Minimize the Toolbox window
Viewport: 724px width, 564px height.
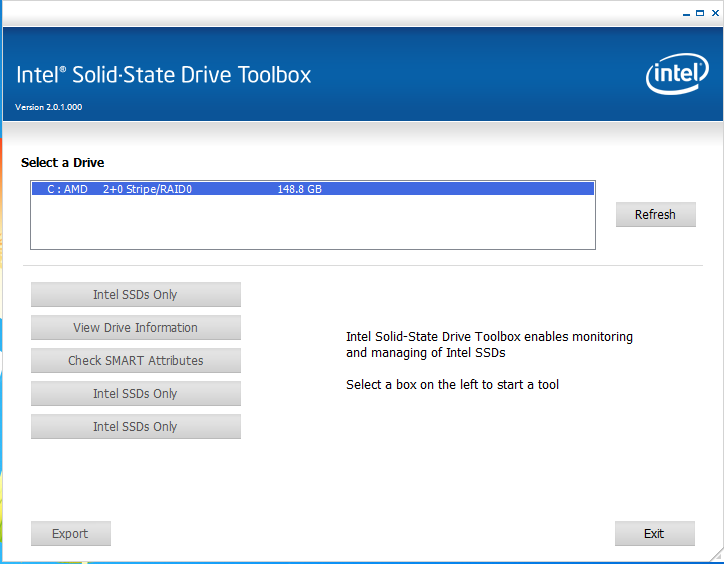click(x=686, y=14)
